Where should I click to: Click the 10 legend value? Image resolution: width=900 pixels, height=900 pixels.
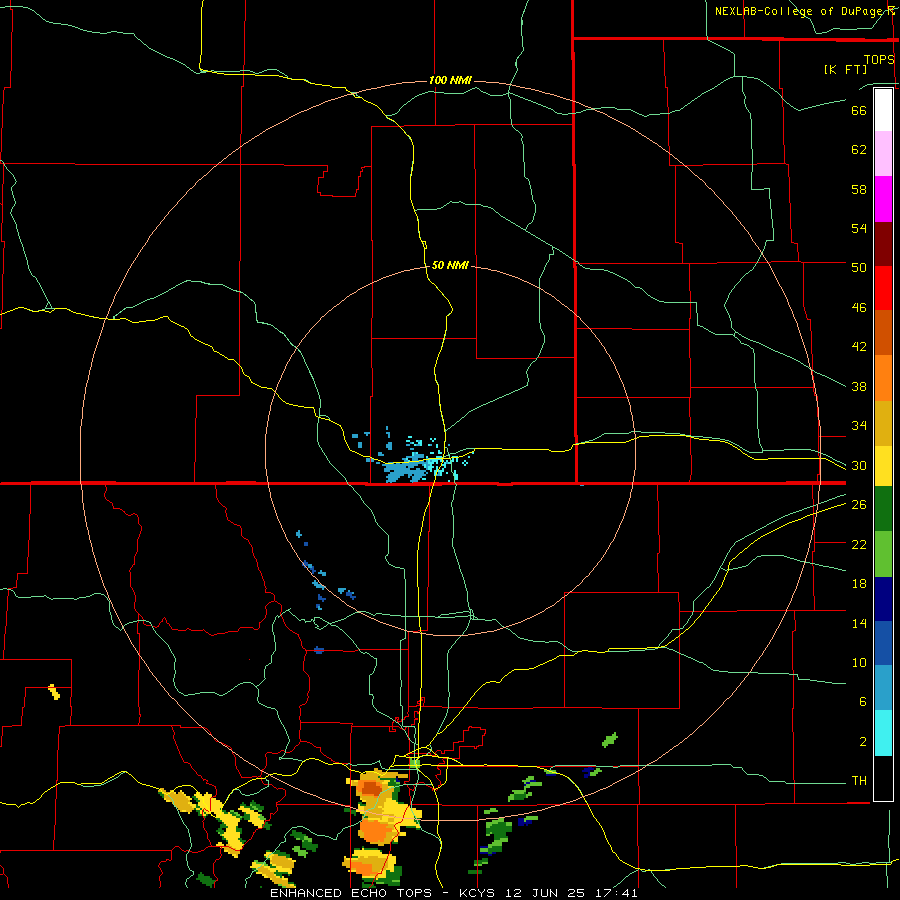(859, 663)
